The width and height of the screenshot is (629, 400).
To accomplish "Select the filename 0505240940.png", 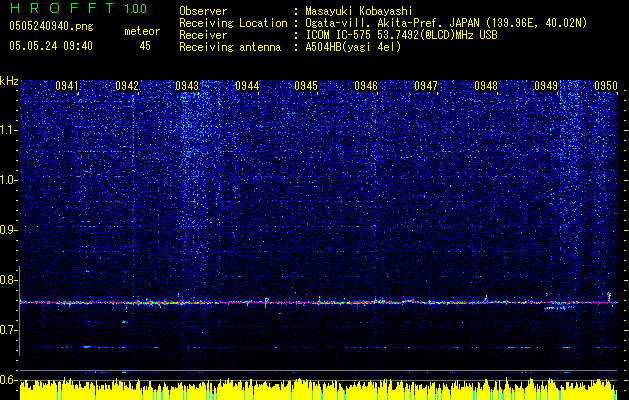I will click(51, 26).
